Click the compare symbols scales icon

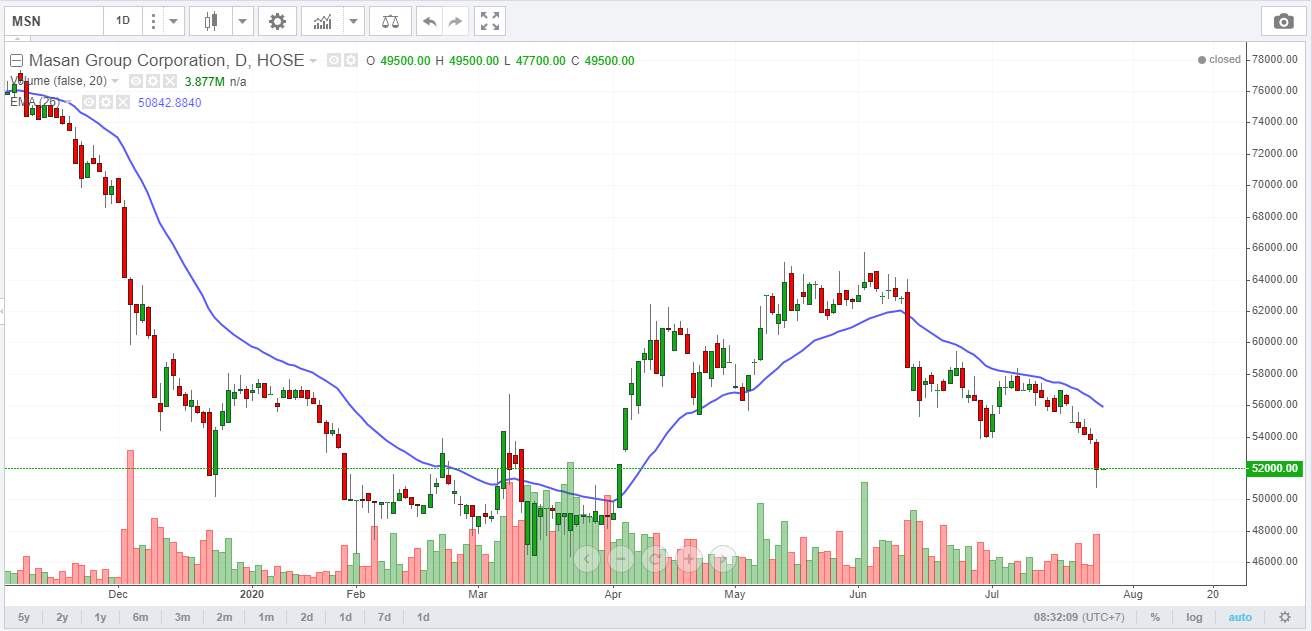pyautogui.click(x=390, y=20)
